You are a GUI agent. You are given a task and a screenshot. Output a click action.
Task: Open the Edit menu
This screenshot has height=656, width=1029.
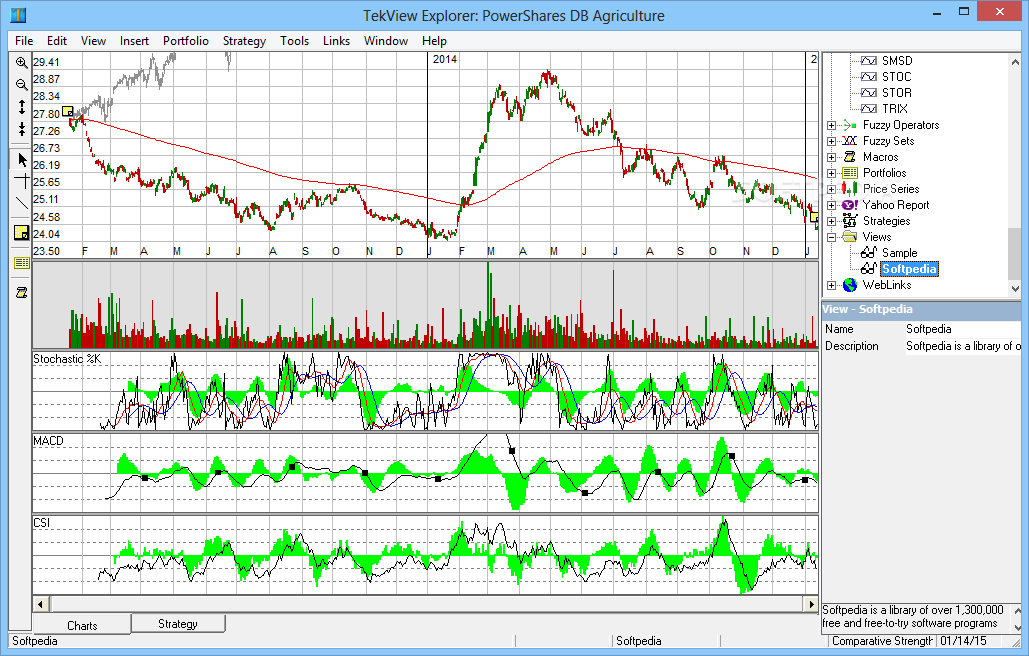[x=57, y=41]
